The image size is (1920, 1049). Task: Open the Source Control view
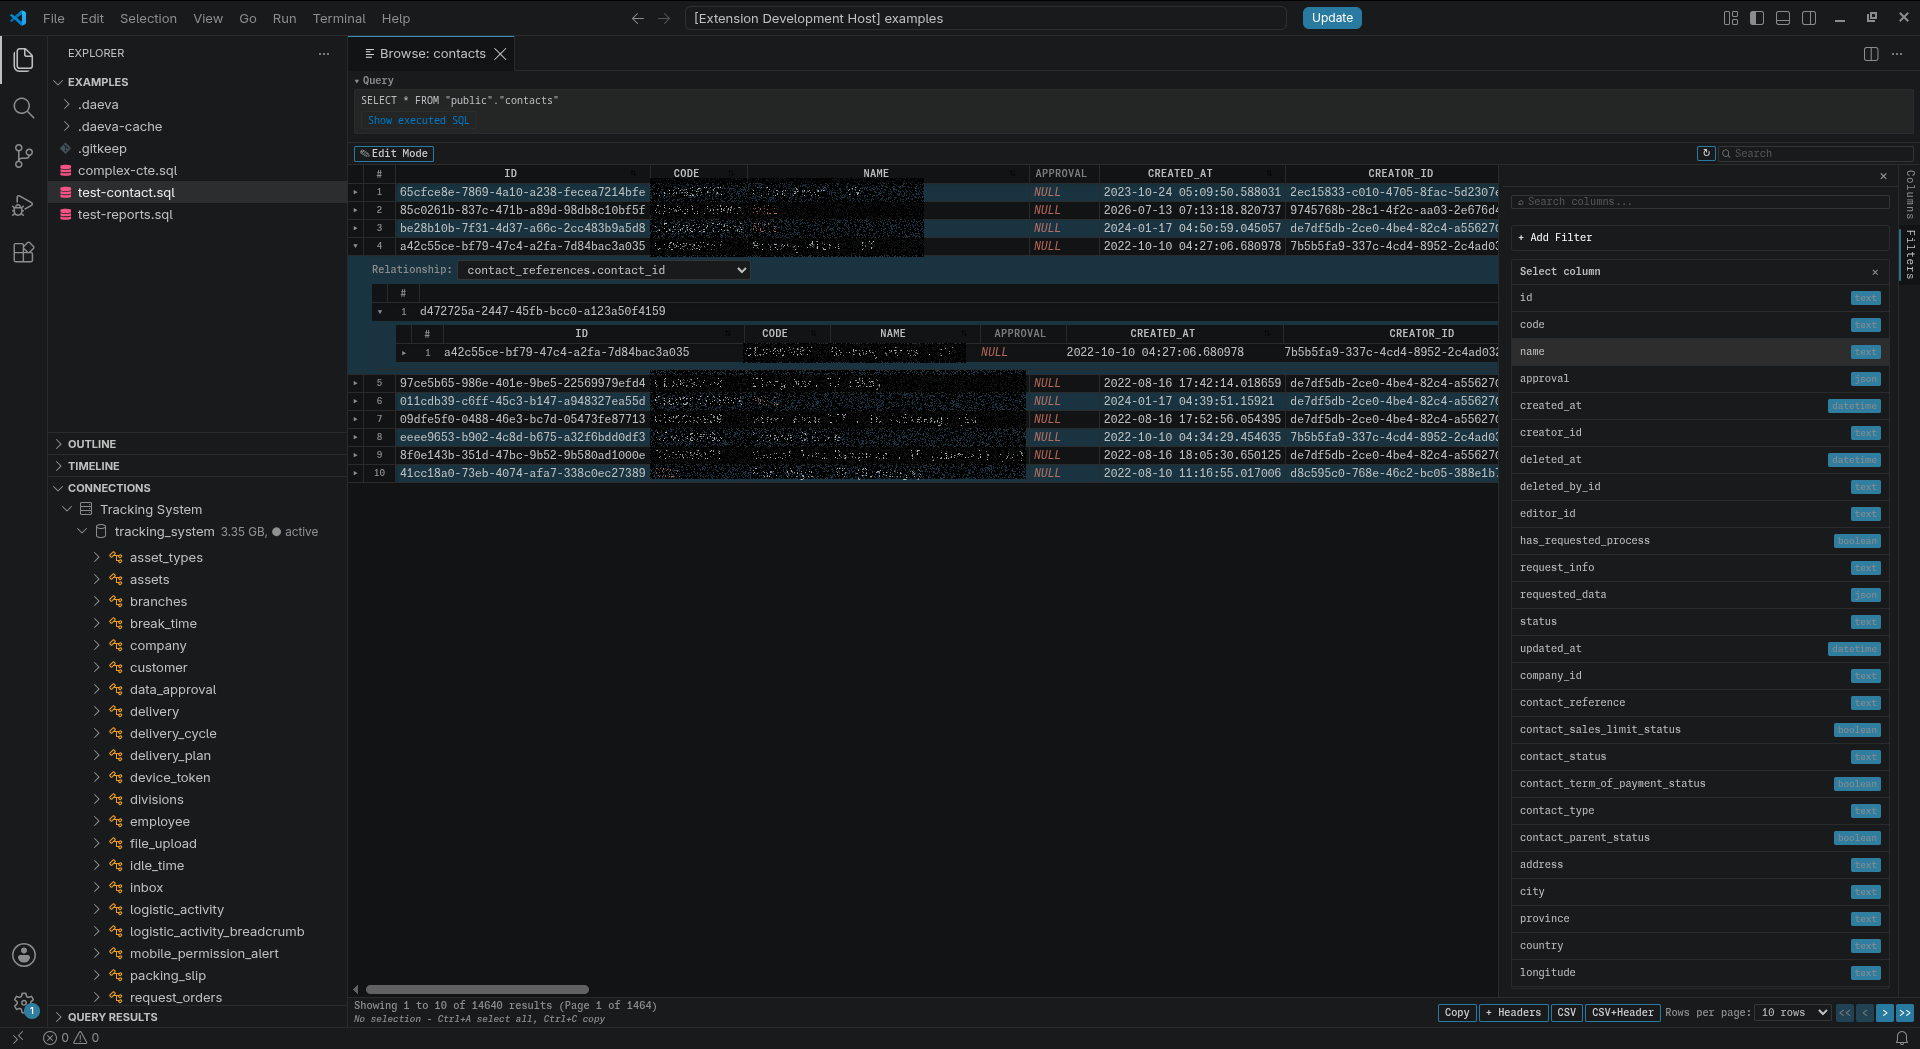point(24,156)
